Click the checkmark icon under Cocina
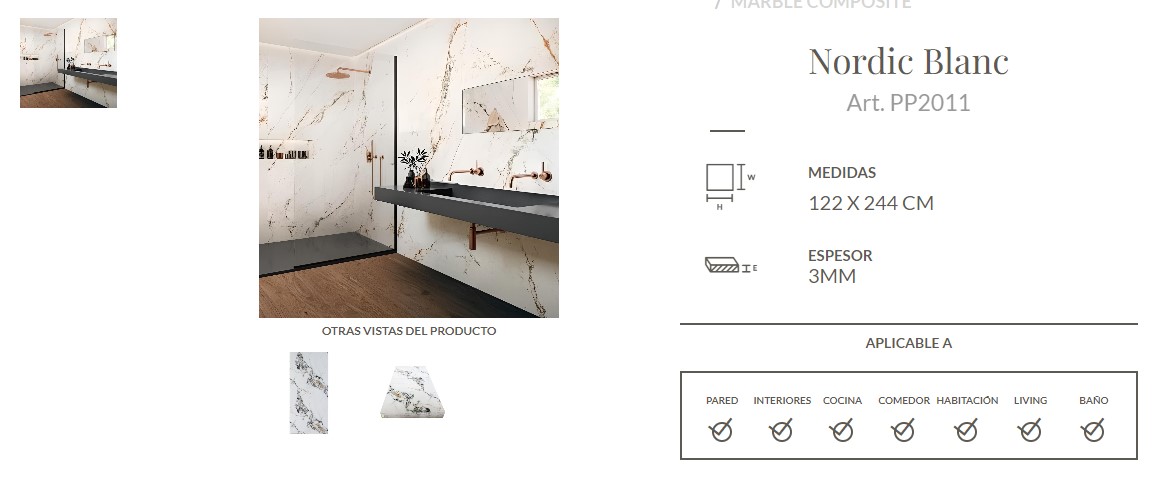1157x486 pixels. coord(842,430)
